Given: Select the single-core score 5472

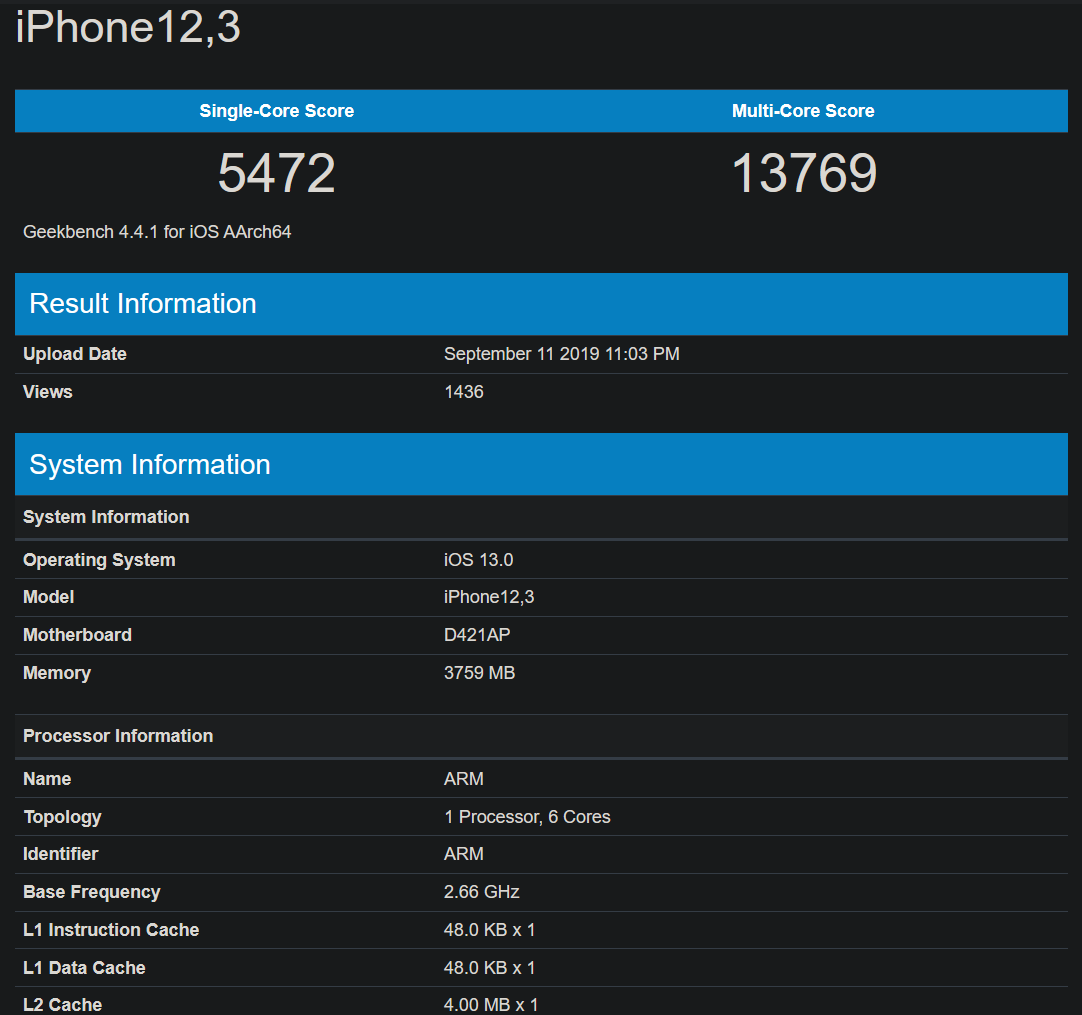Looking at the screenshot, I should click(x=277, y=173).
